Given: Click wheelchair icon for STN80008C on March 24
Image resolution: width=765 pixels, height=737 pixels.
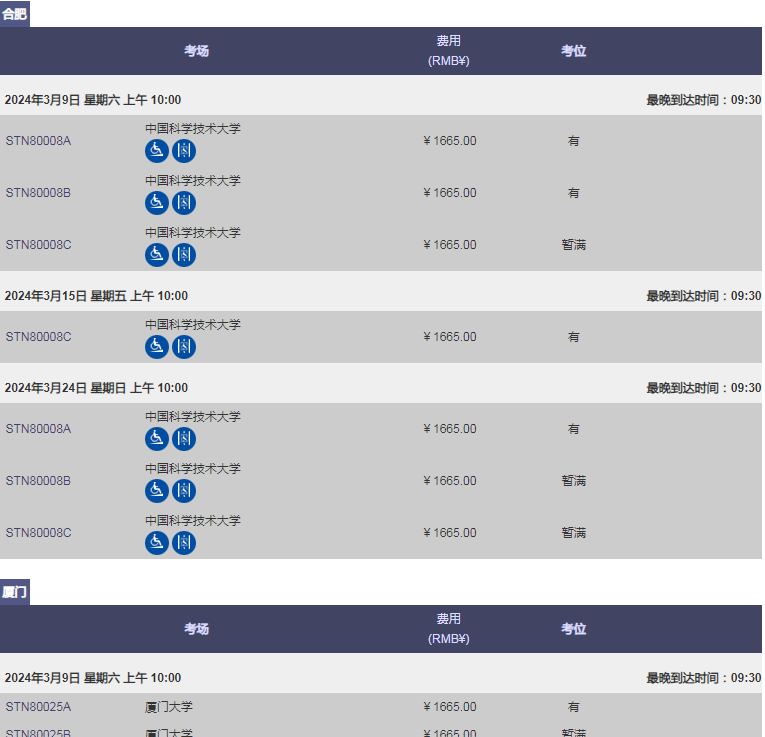Looking at the screenshot, I should tap(156, 543).
